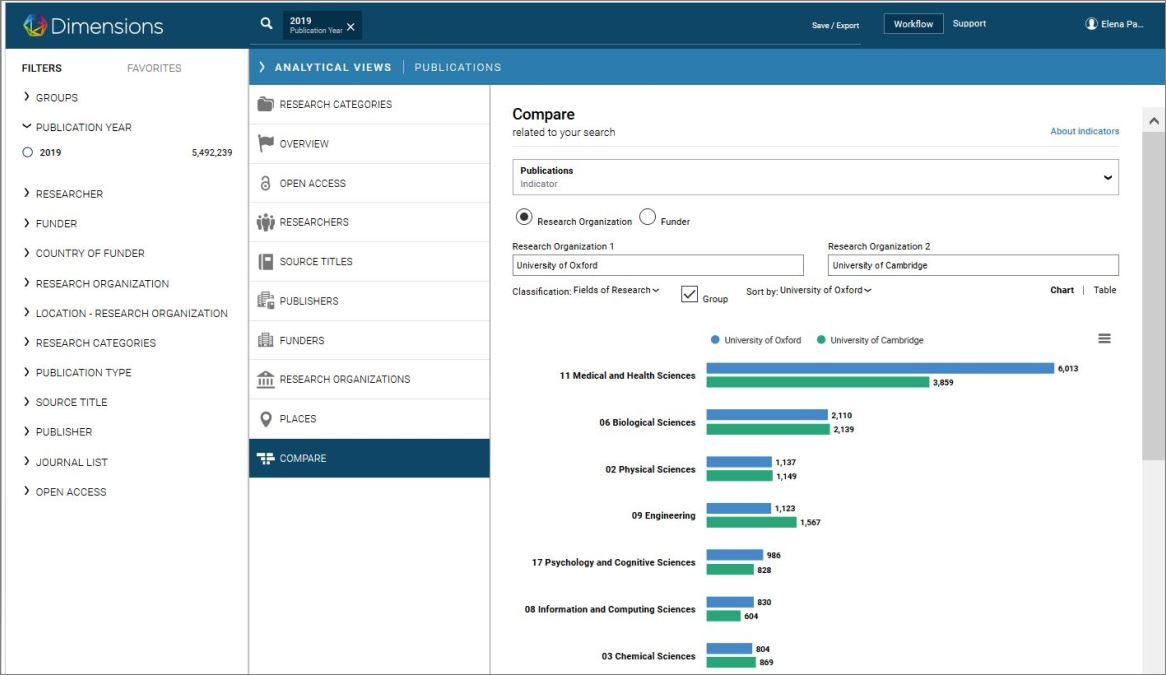The image size is (1166, 675).
Task: Click the University of Oxford legend swatch
Action: coord(715,340)
